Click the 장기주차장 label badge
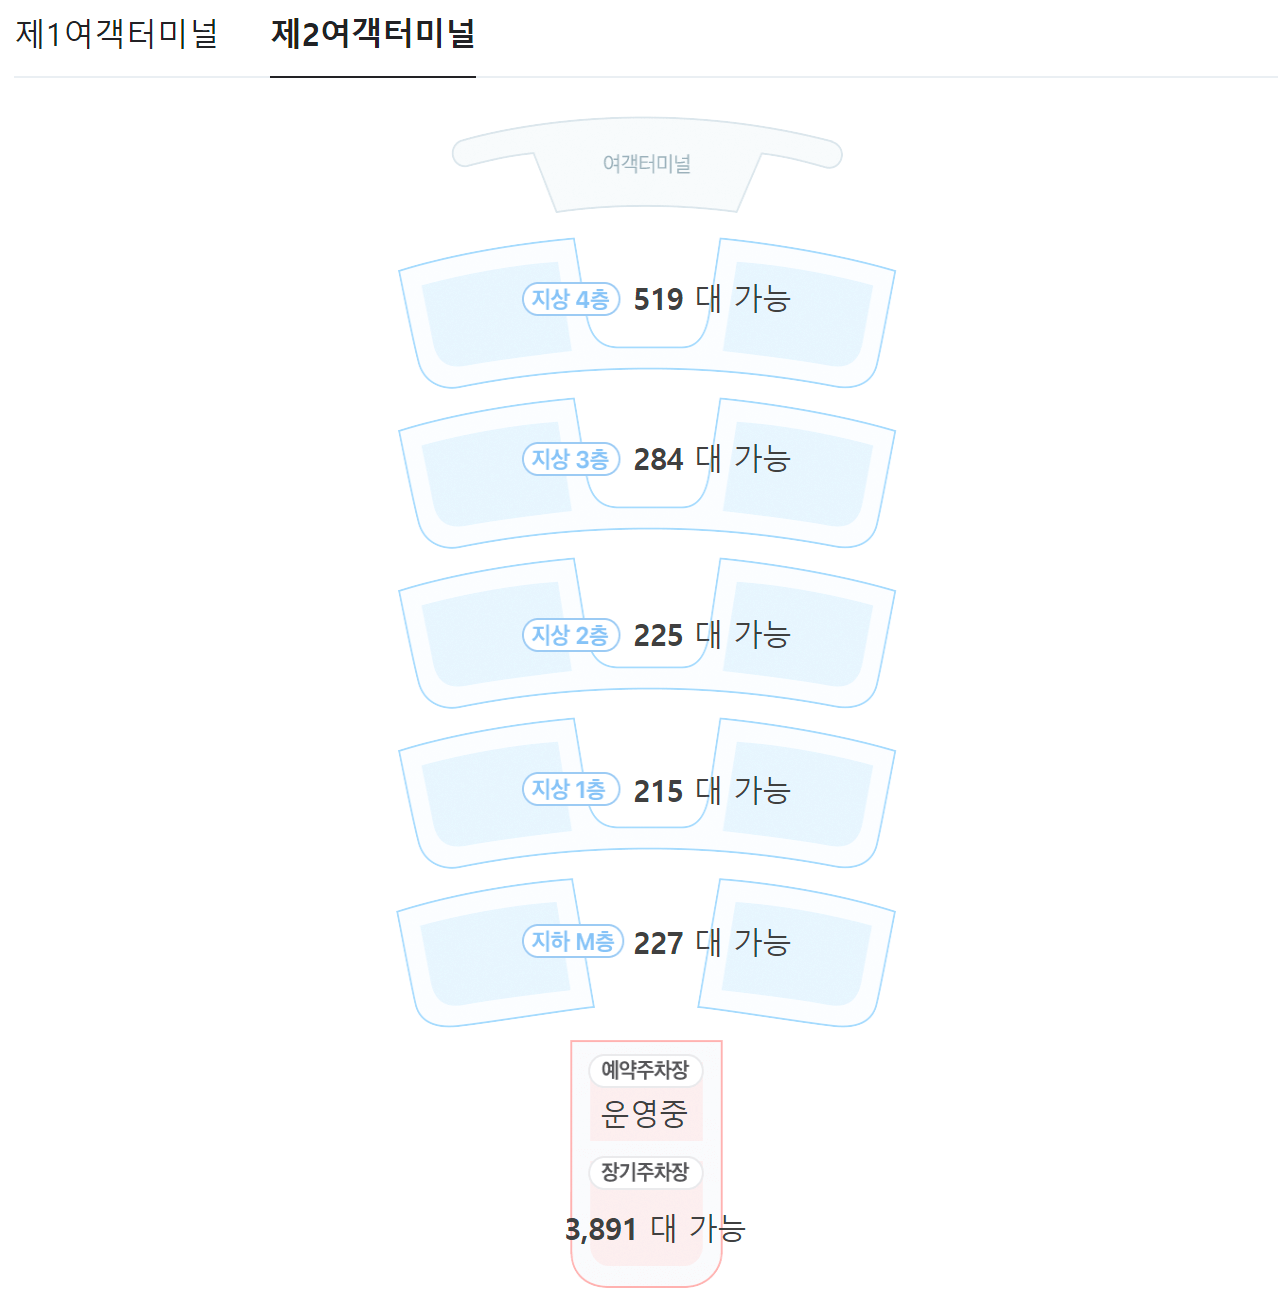1286x1307 pixels. tap(646, 1173)
